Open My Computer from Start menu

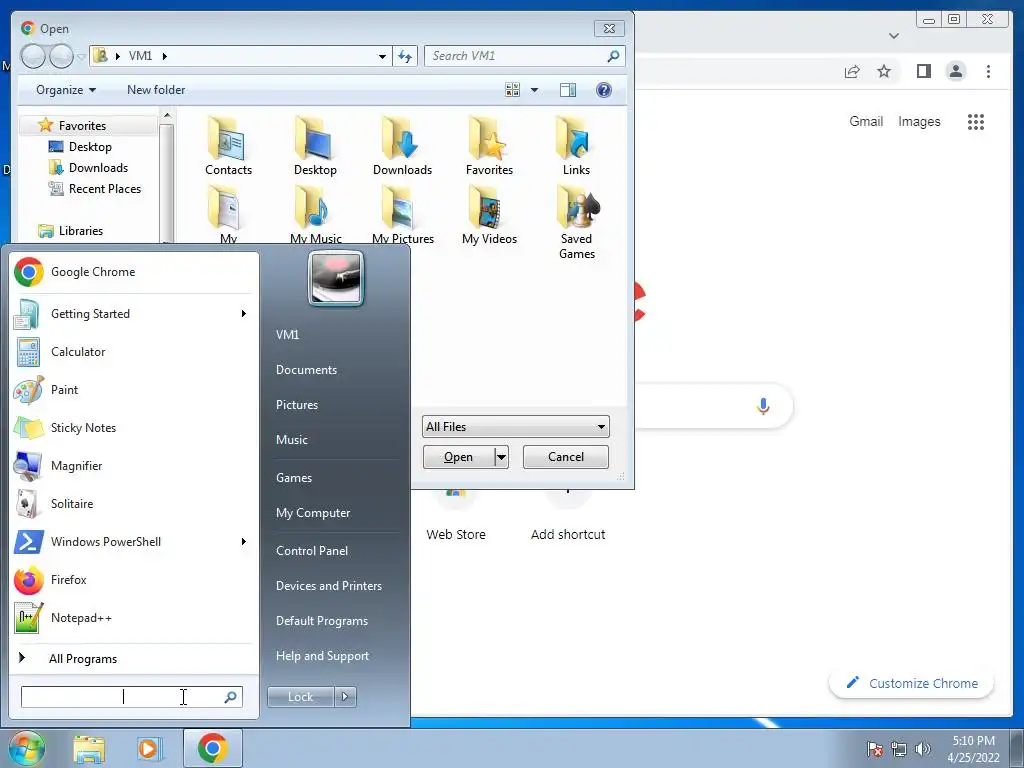click(x=313, y=513)
